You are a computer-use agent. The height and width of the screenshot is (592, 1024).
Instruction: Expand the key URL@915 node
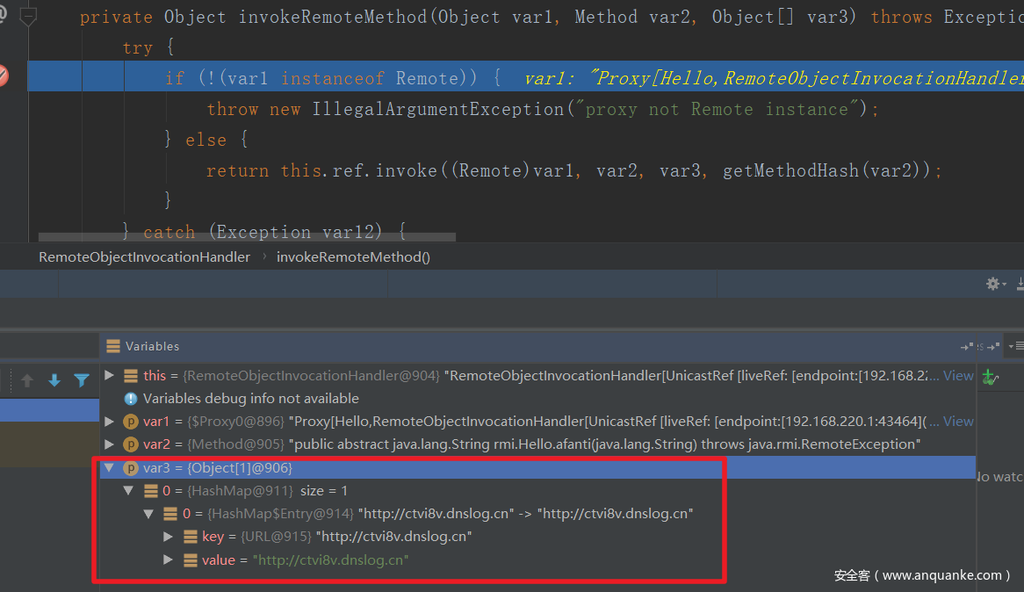point(168,537)
